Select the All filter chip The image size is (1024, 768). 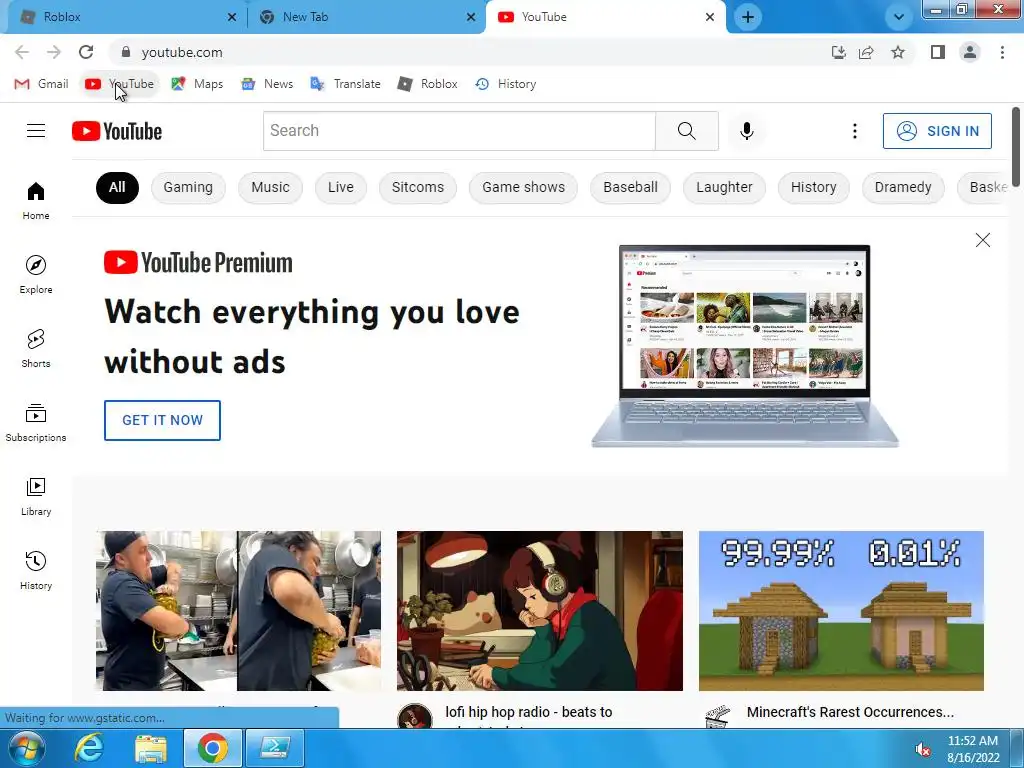(117, 187)
